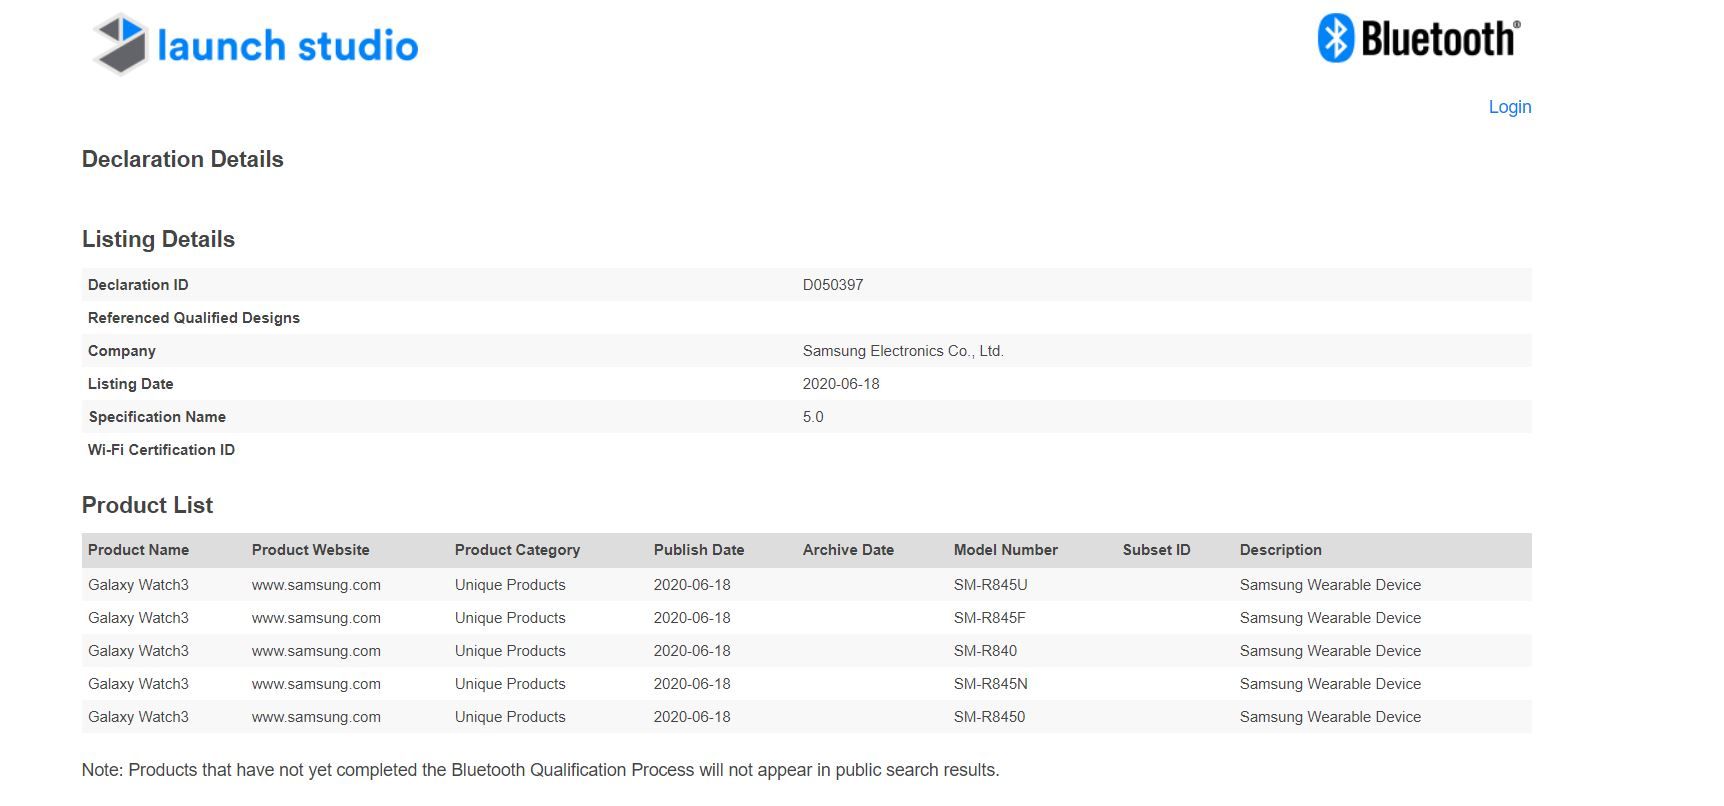Select model number SM-R845N
Image resolution: width=1724 pixels, height=806 pixels.
(991, 684)
